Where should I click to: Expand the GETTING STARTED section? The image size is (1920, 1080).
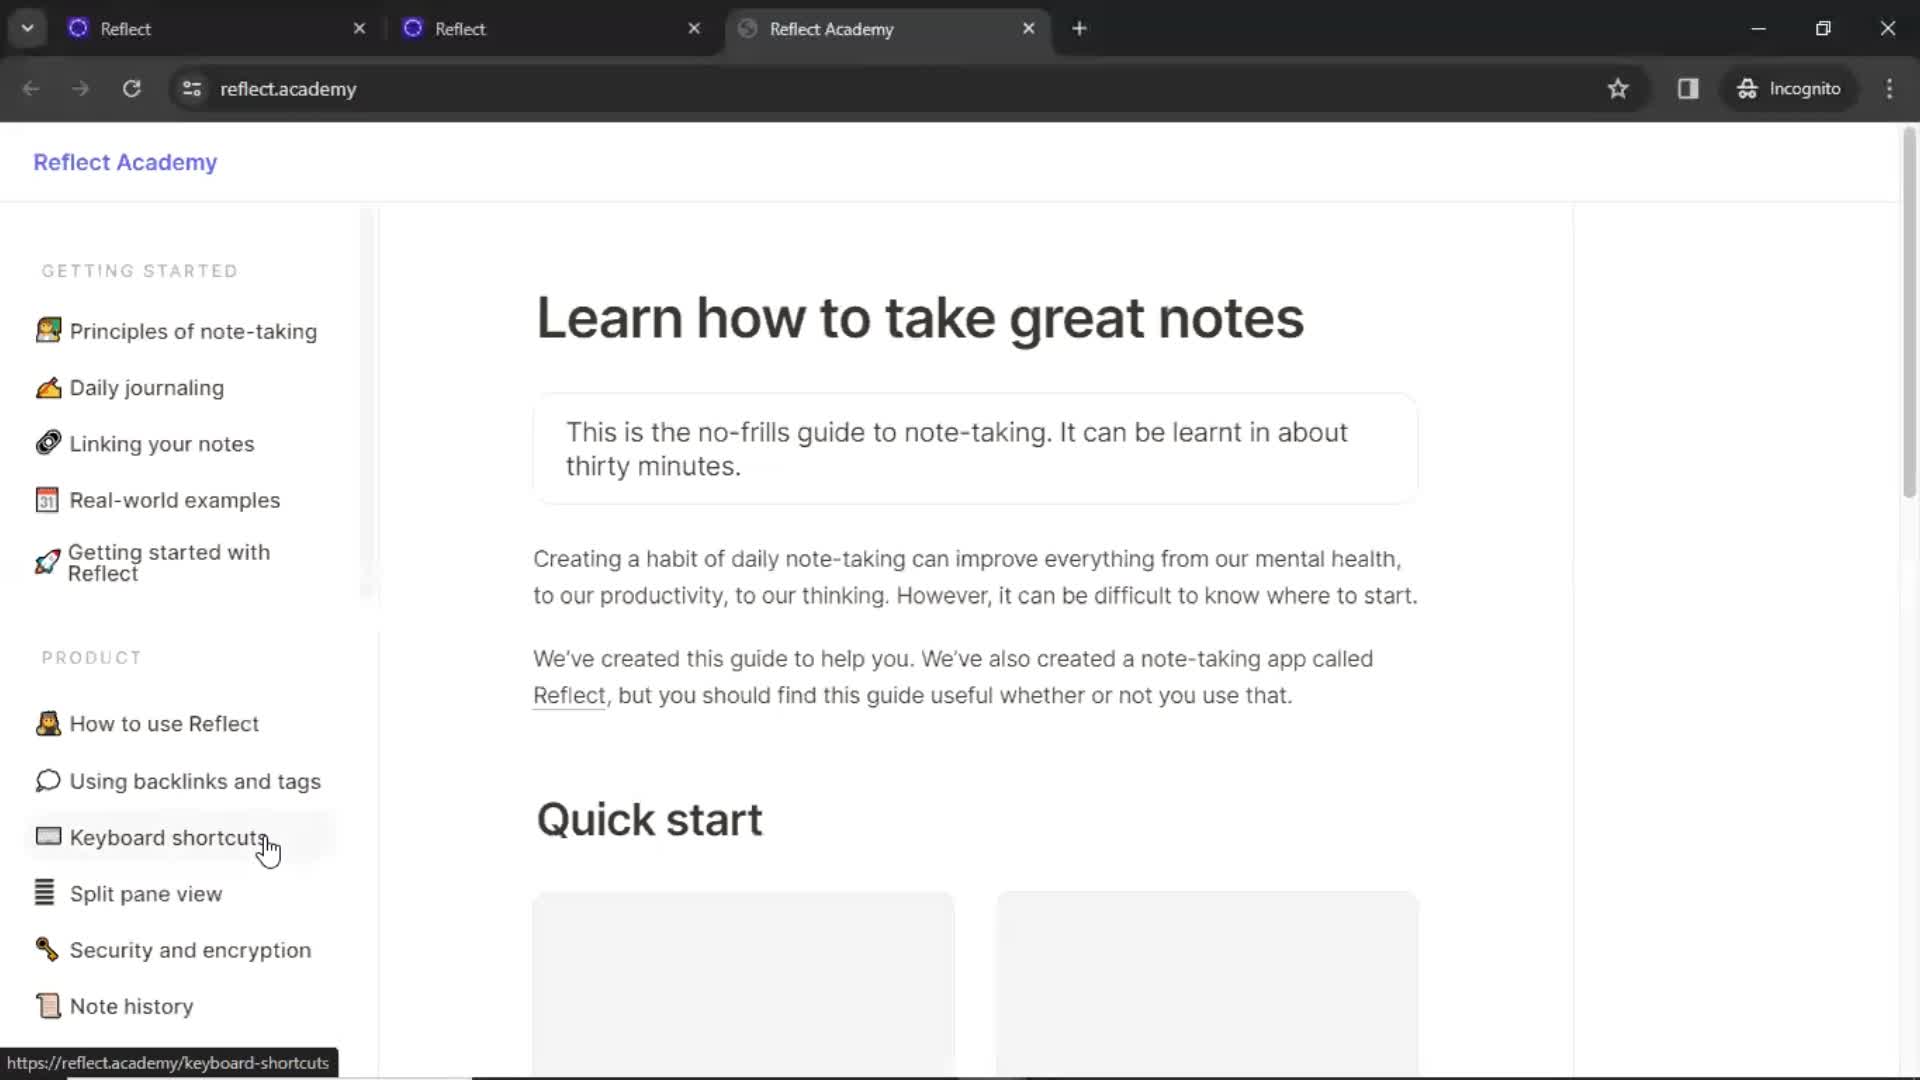pos(138,270)
